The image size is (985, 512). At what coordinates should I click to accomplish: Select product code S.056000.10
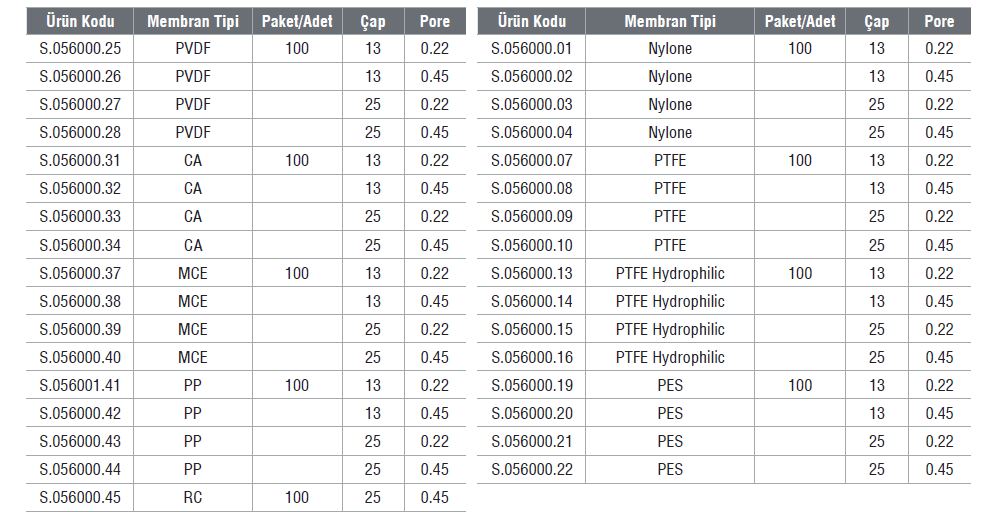coord(531,245)
